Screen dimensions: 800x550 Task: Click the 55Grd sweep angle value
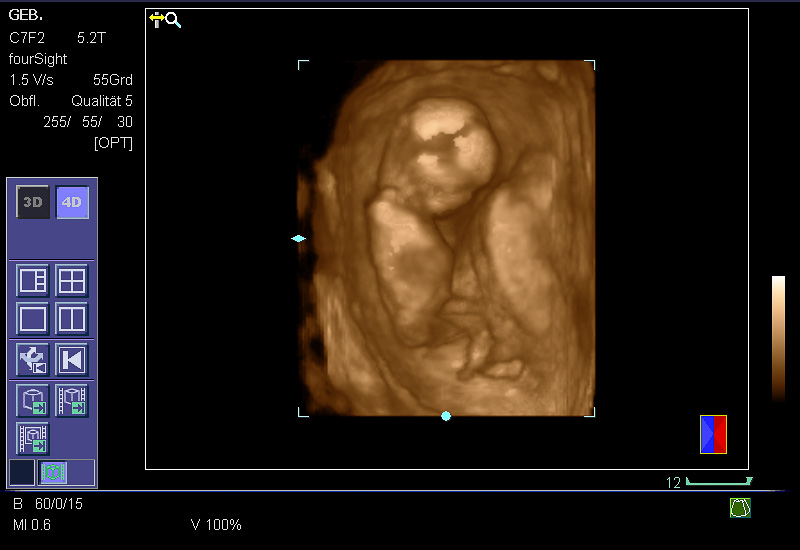click(x=113, y=80)
